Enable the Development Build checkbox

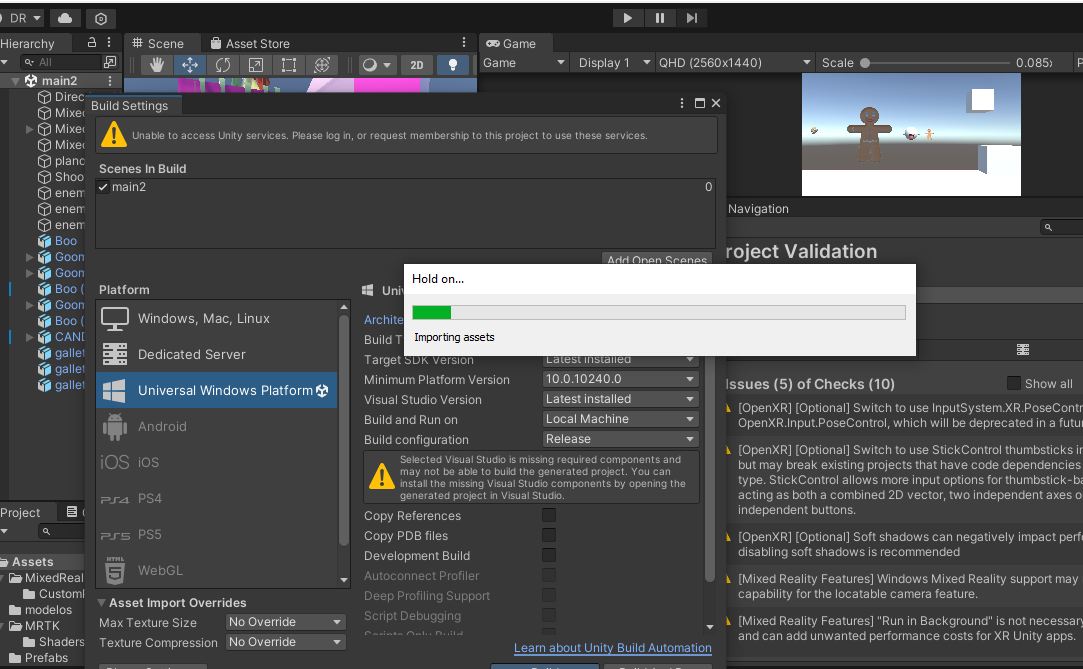click(549, 555)
